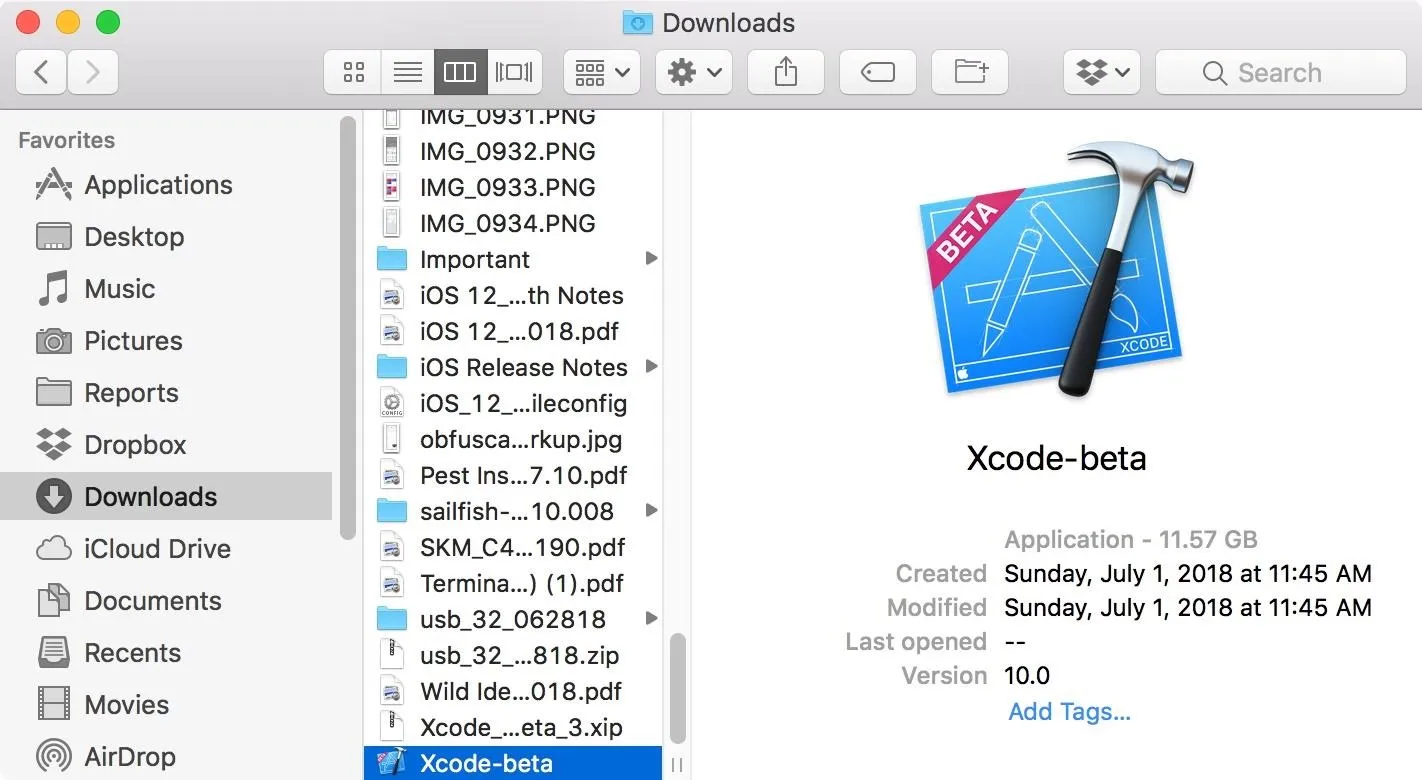Open the item arrangement dropdown
This screenshot has height=780, width=1422.
click(602, 72)
